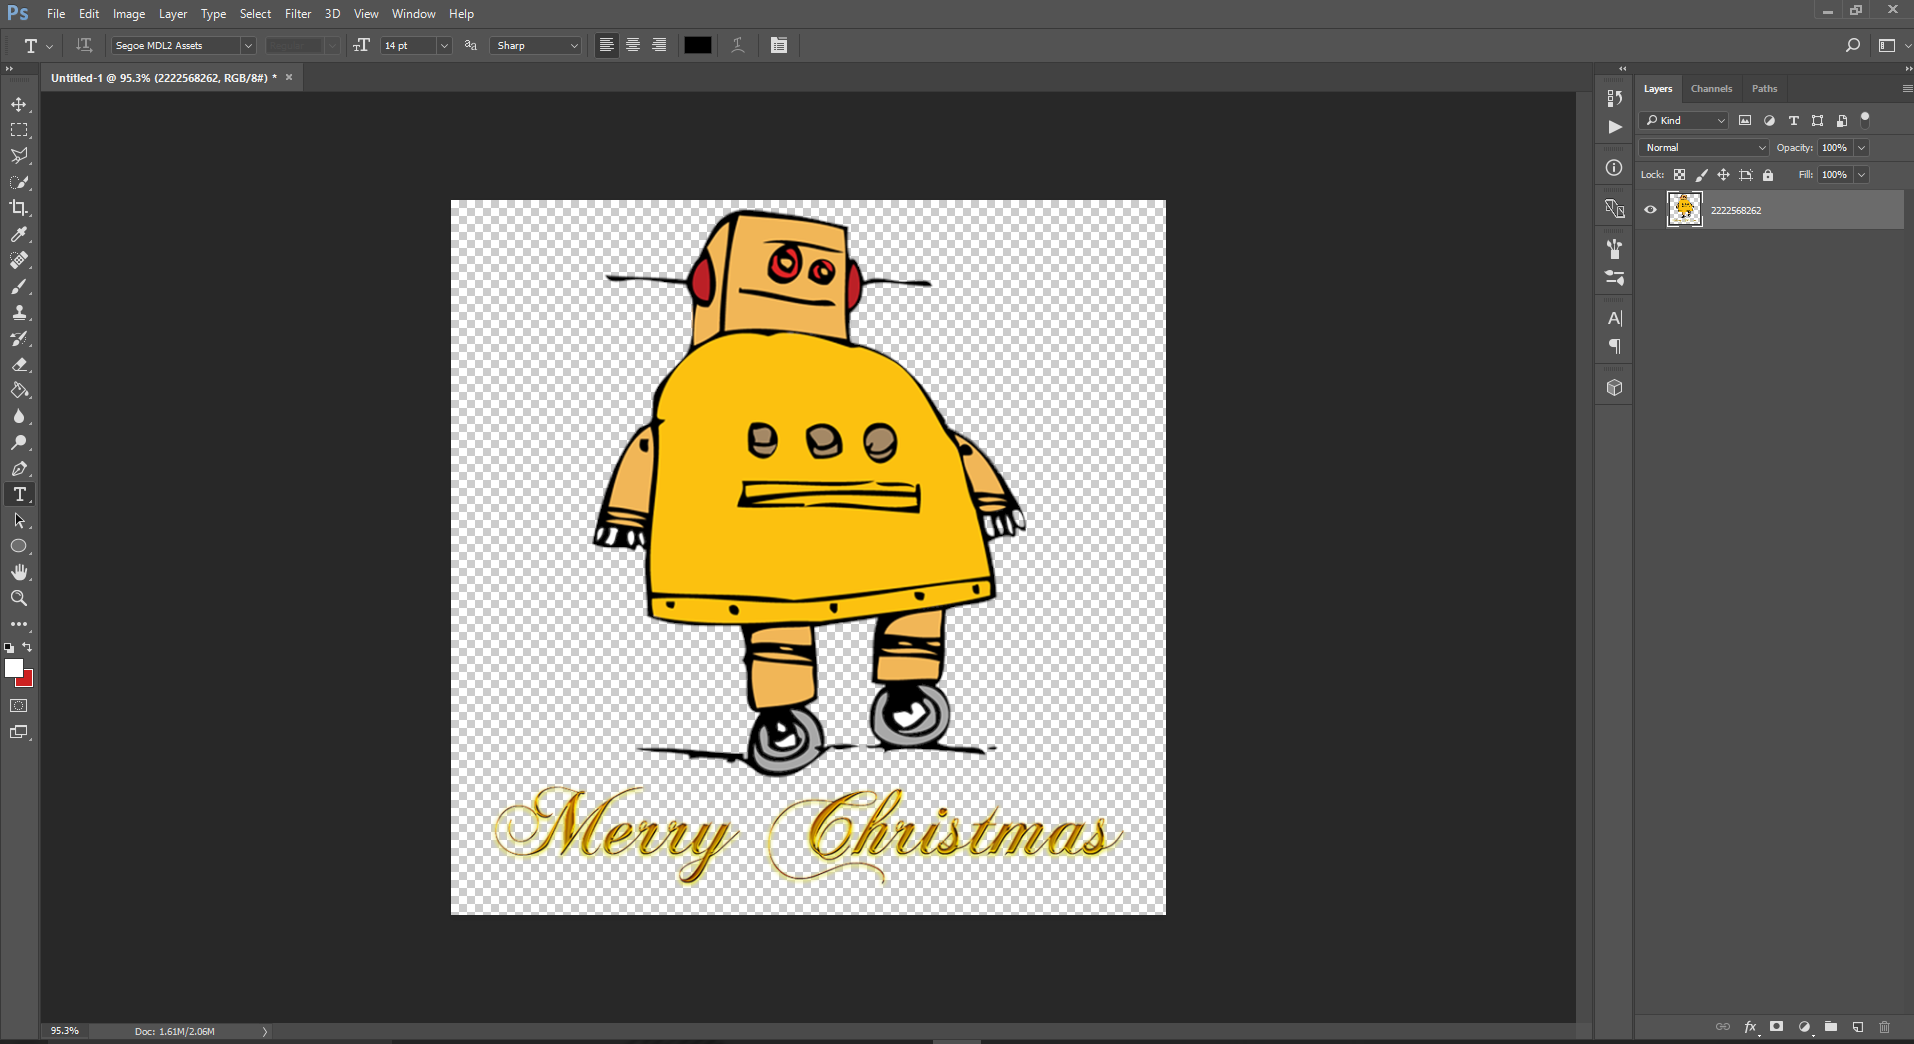The height and width of the screenshot is (1044, 1914).
Task: Toggle filter for type layers
Action: tap(1793, 120)
